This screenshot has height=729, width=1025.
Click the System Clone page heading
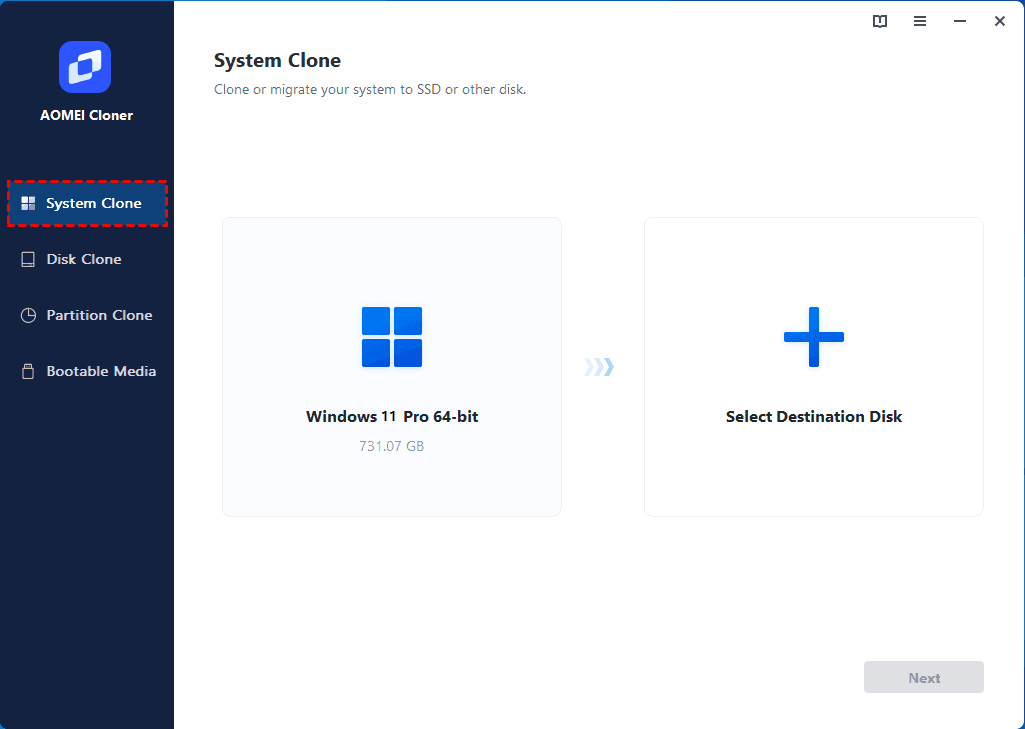277,60
